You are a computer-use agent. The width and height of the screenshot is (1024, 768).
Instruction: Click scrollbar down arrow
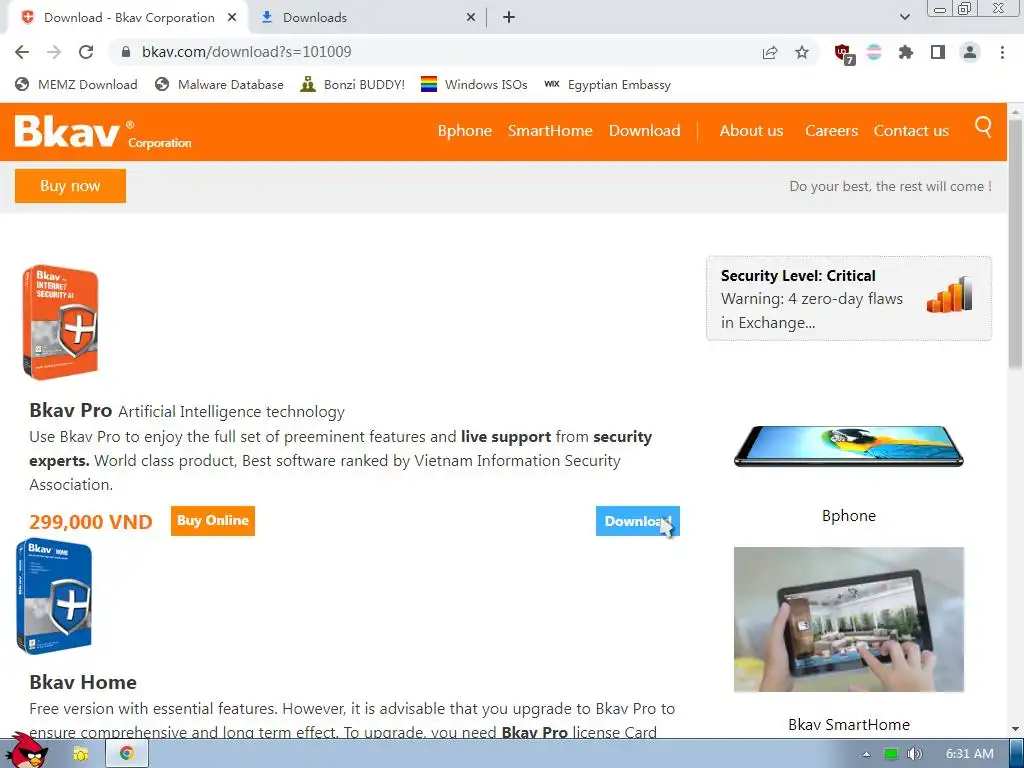[x=1016, y=729]
